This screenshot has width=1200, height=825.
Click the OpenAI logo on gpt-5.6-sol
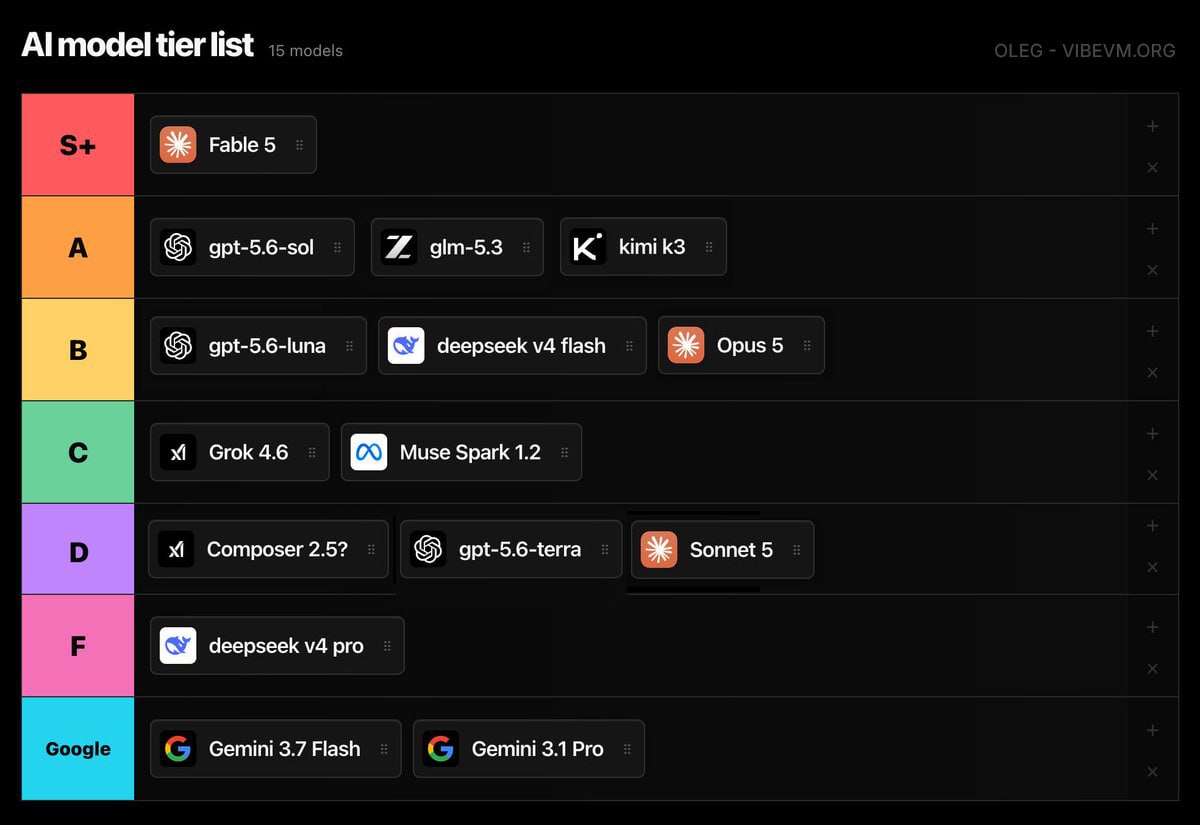tap(178, 247)
